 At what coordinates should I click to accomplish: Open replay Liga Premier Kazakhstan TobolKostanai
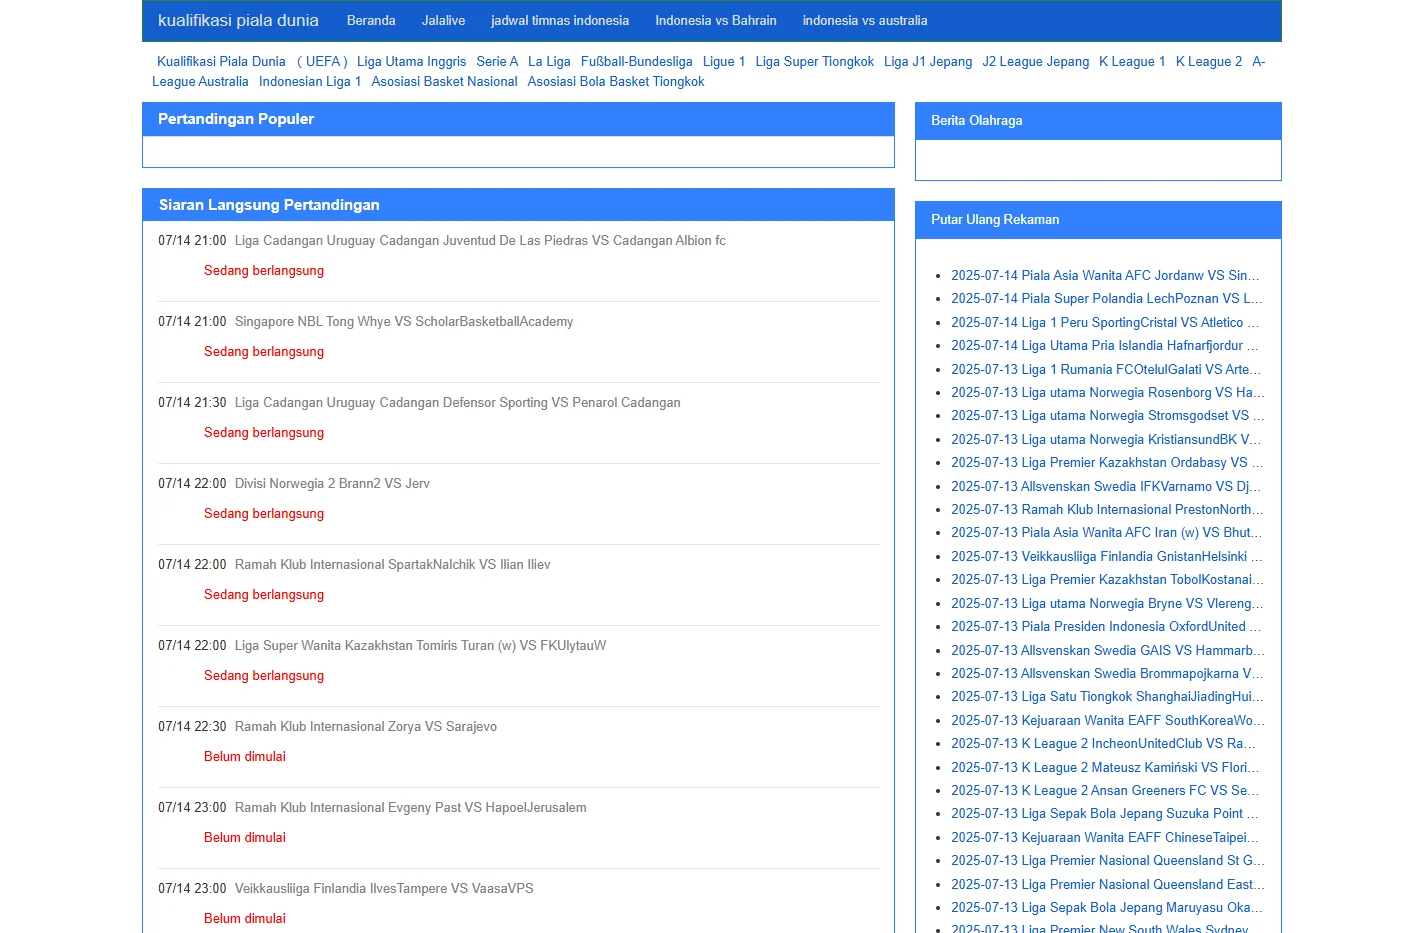point(1107,579)
